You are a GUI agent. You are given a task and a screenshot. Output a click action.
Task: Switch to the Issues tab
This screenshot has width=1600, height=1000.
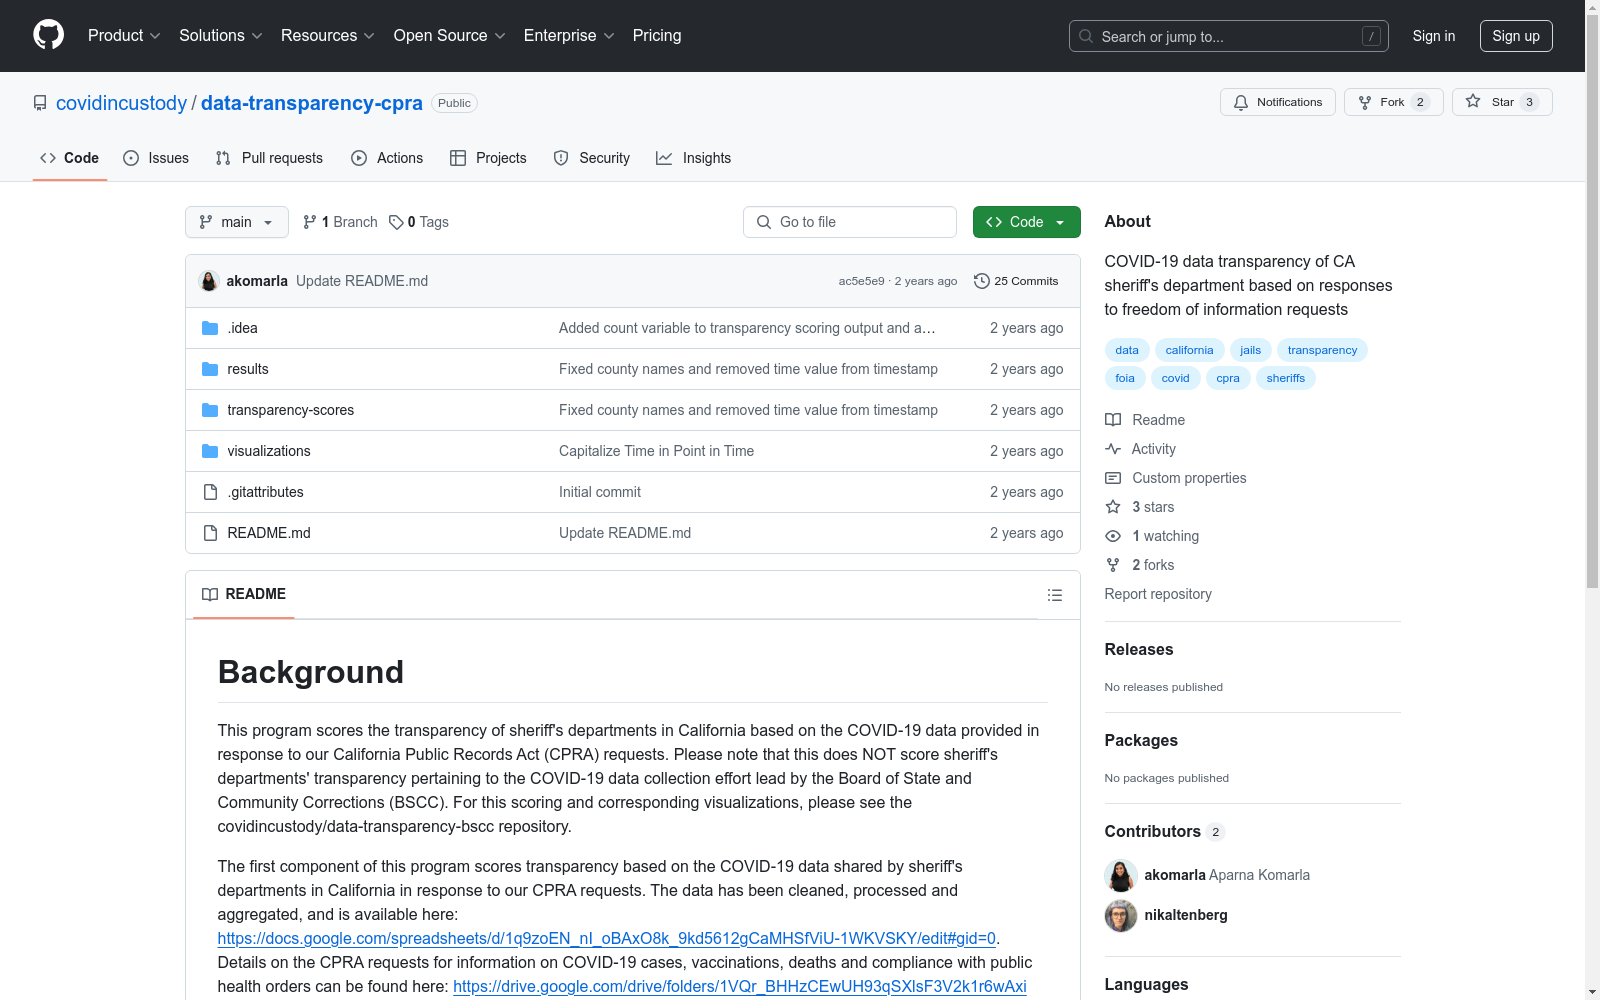(x=156, y=158)
